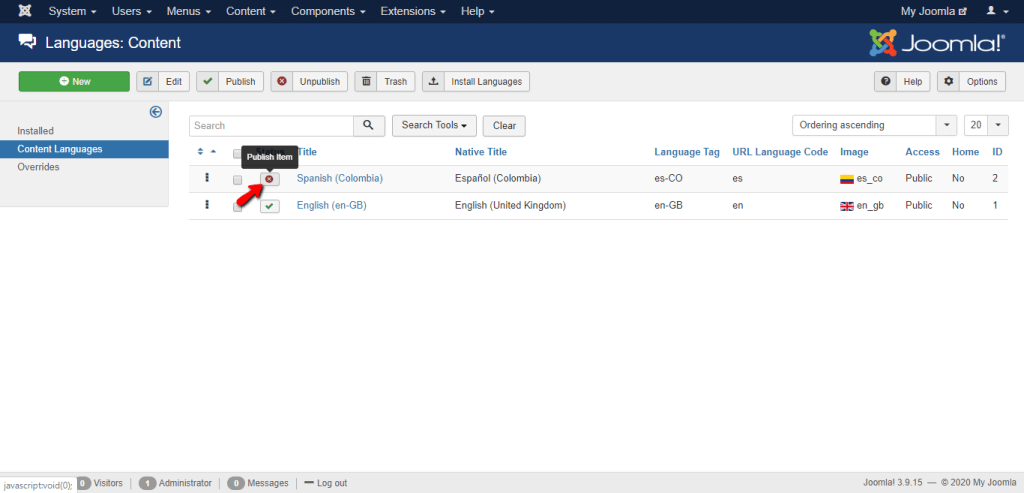Viewport: 1024px width, 493px height.
Task: Click the ordering sort arrows column header
Action: coord(207,152)
